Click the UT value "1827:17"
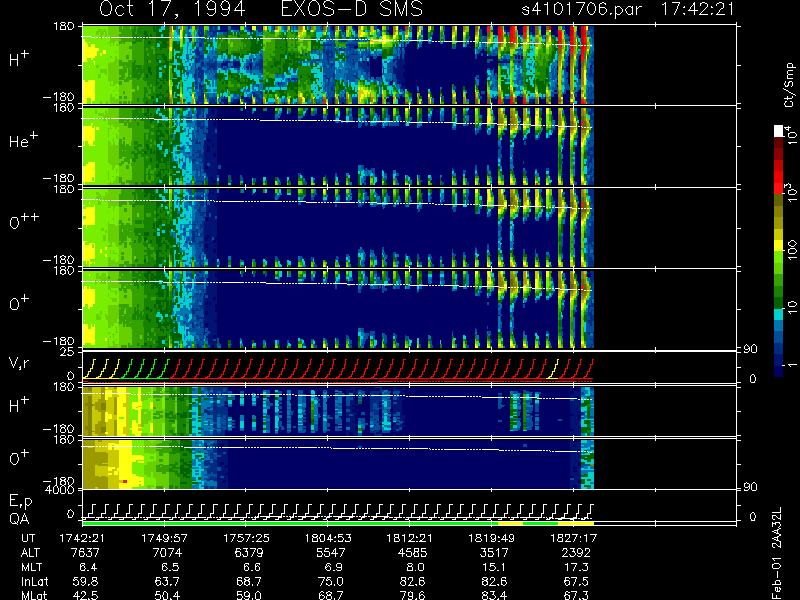The image size is (800, 600). coord(573,538)
